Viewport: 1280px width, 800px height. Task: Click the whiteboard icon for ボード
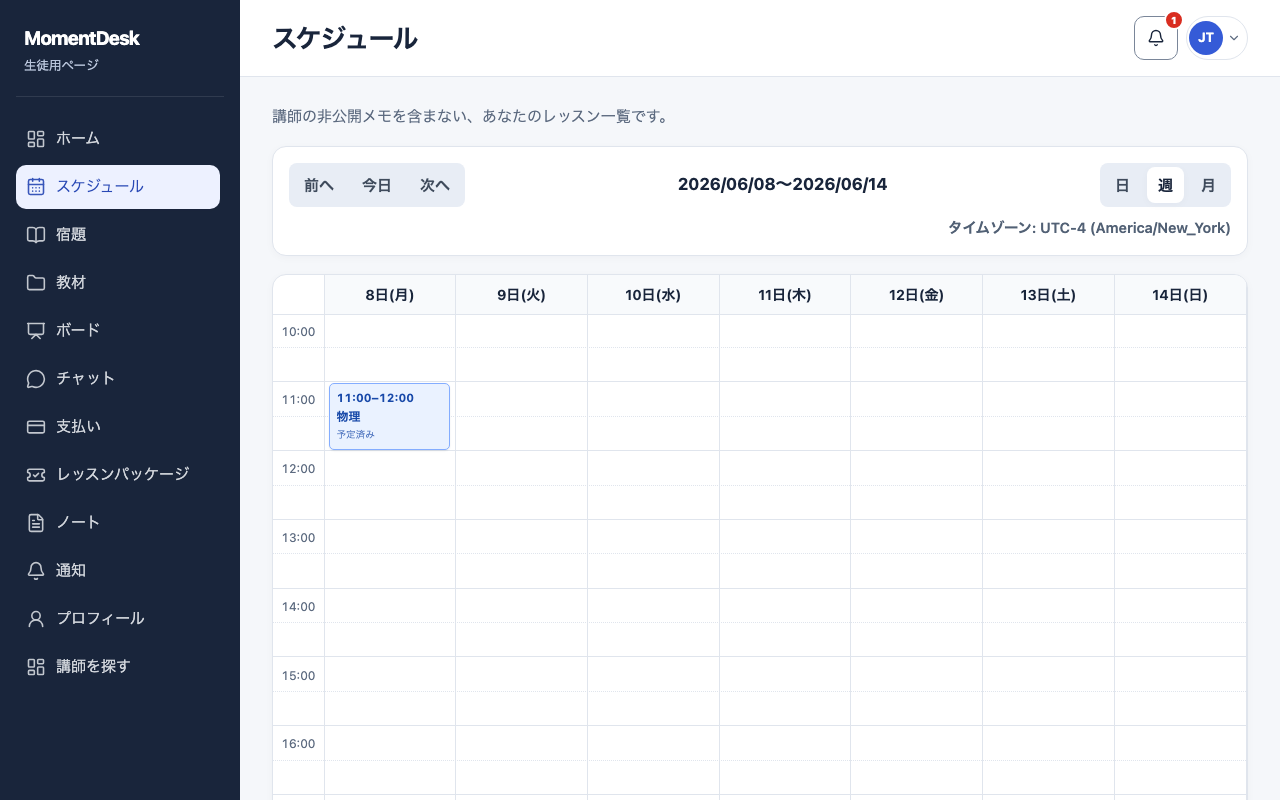(36, 331)
